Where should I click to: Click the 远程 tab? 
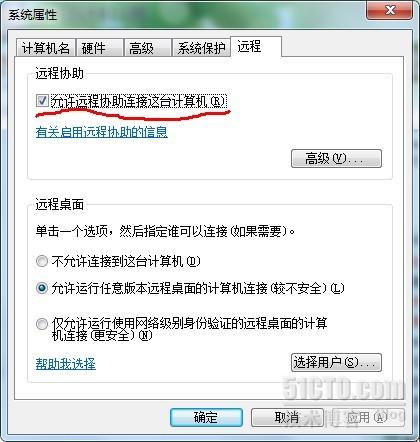coord(256,46)
